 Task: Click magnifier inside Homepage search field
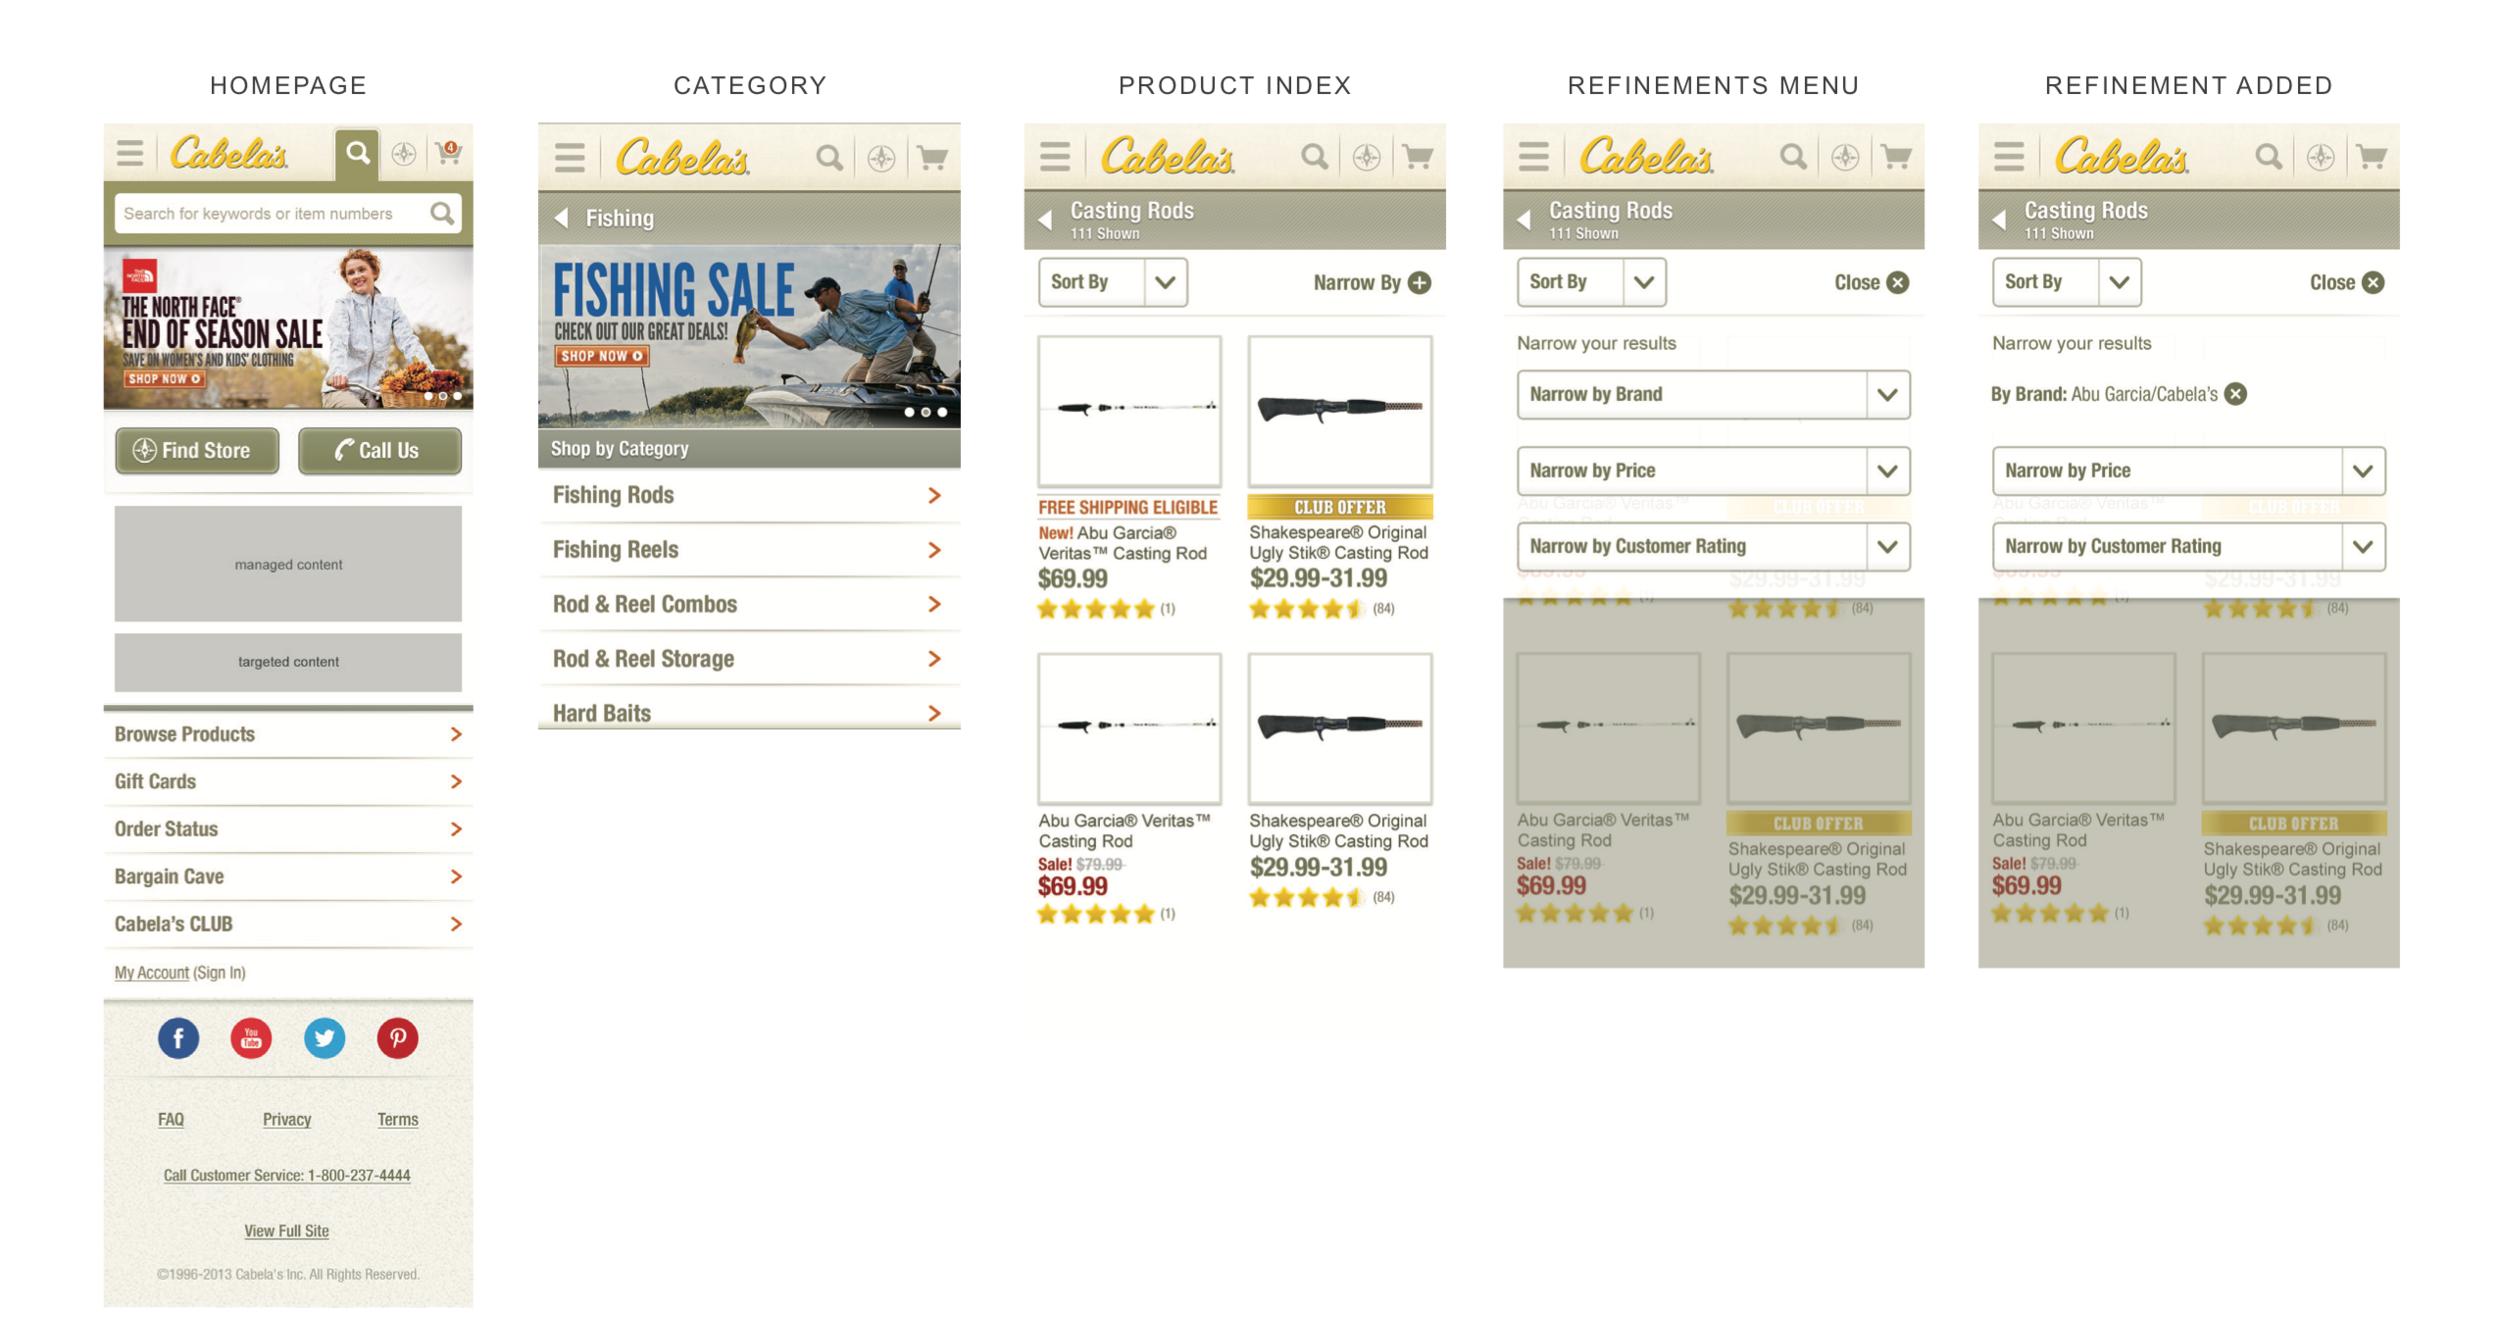pos(441,213)
